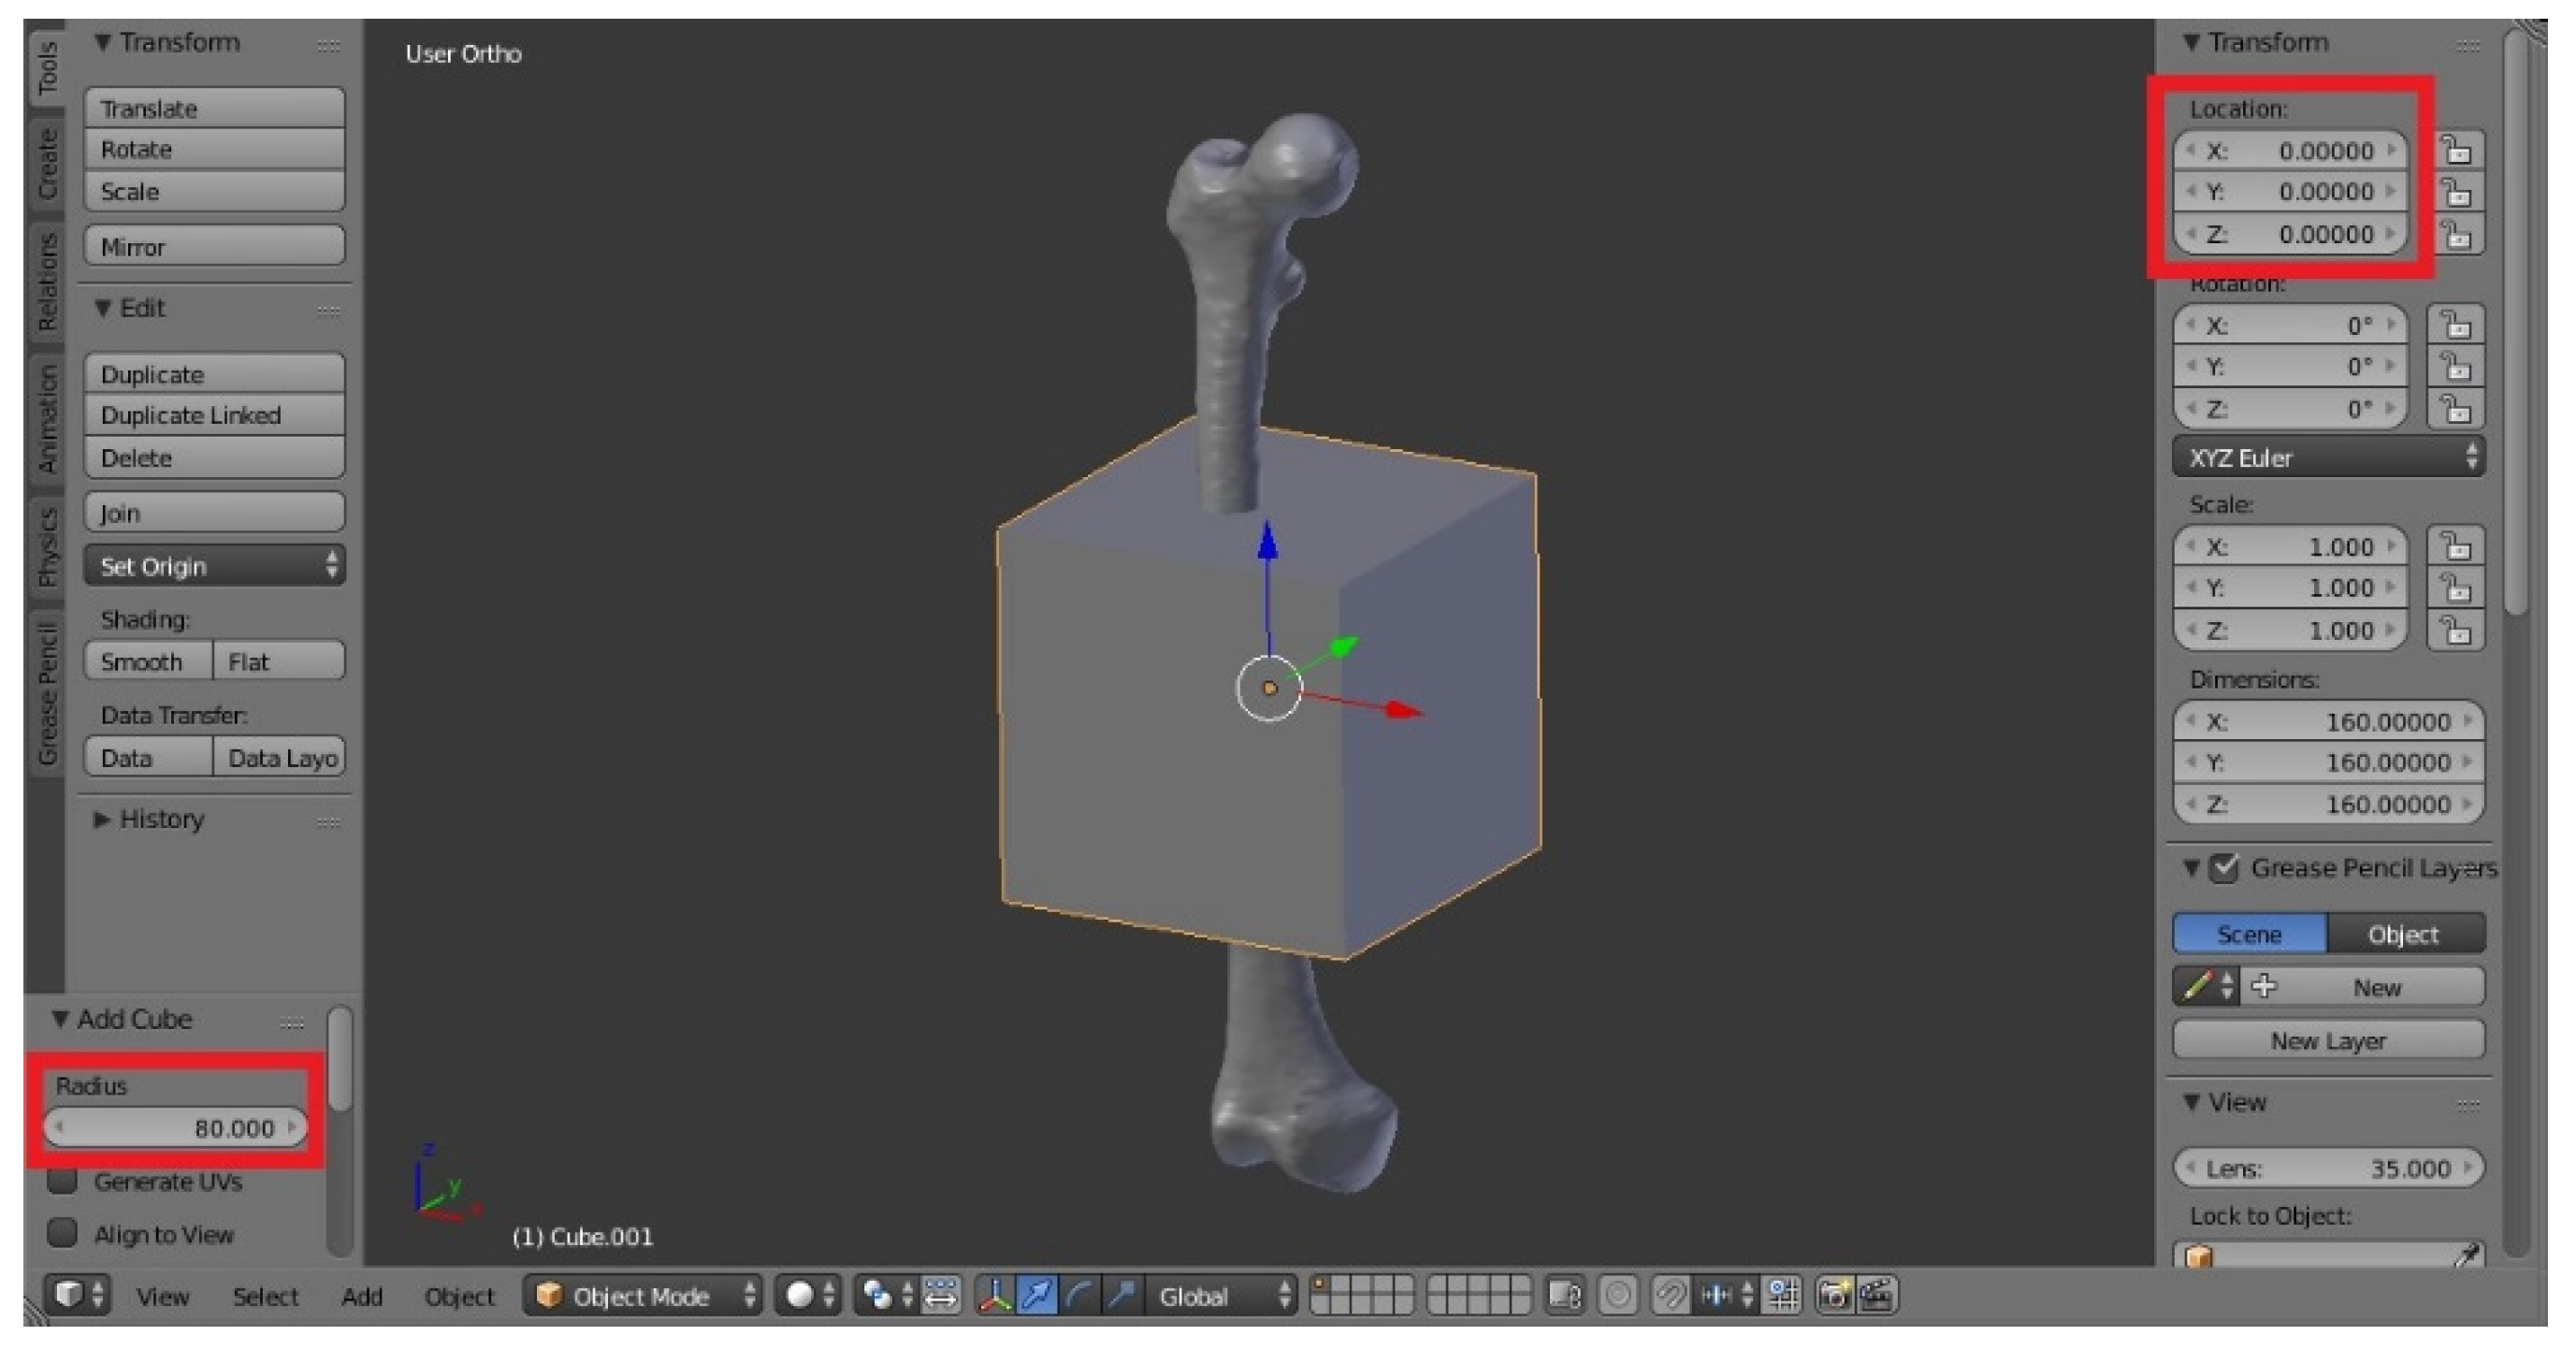Screen dimensions: 2576x1350
Task: Switch to the Create sidebar tab
Action: point(47,163)
